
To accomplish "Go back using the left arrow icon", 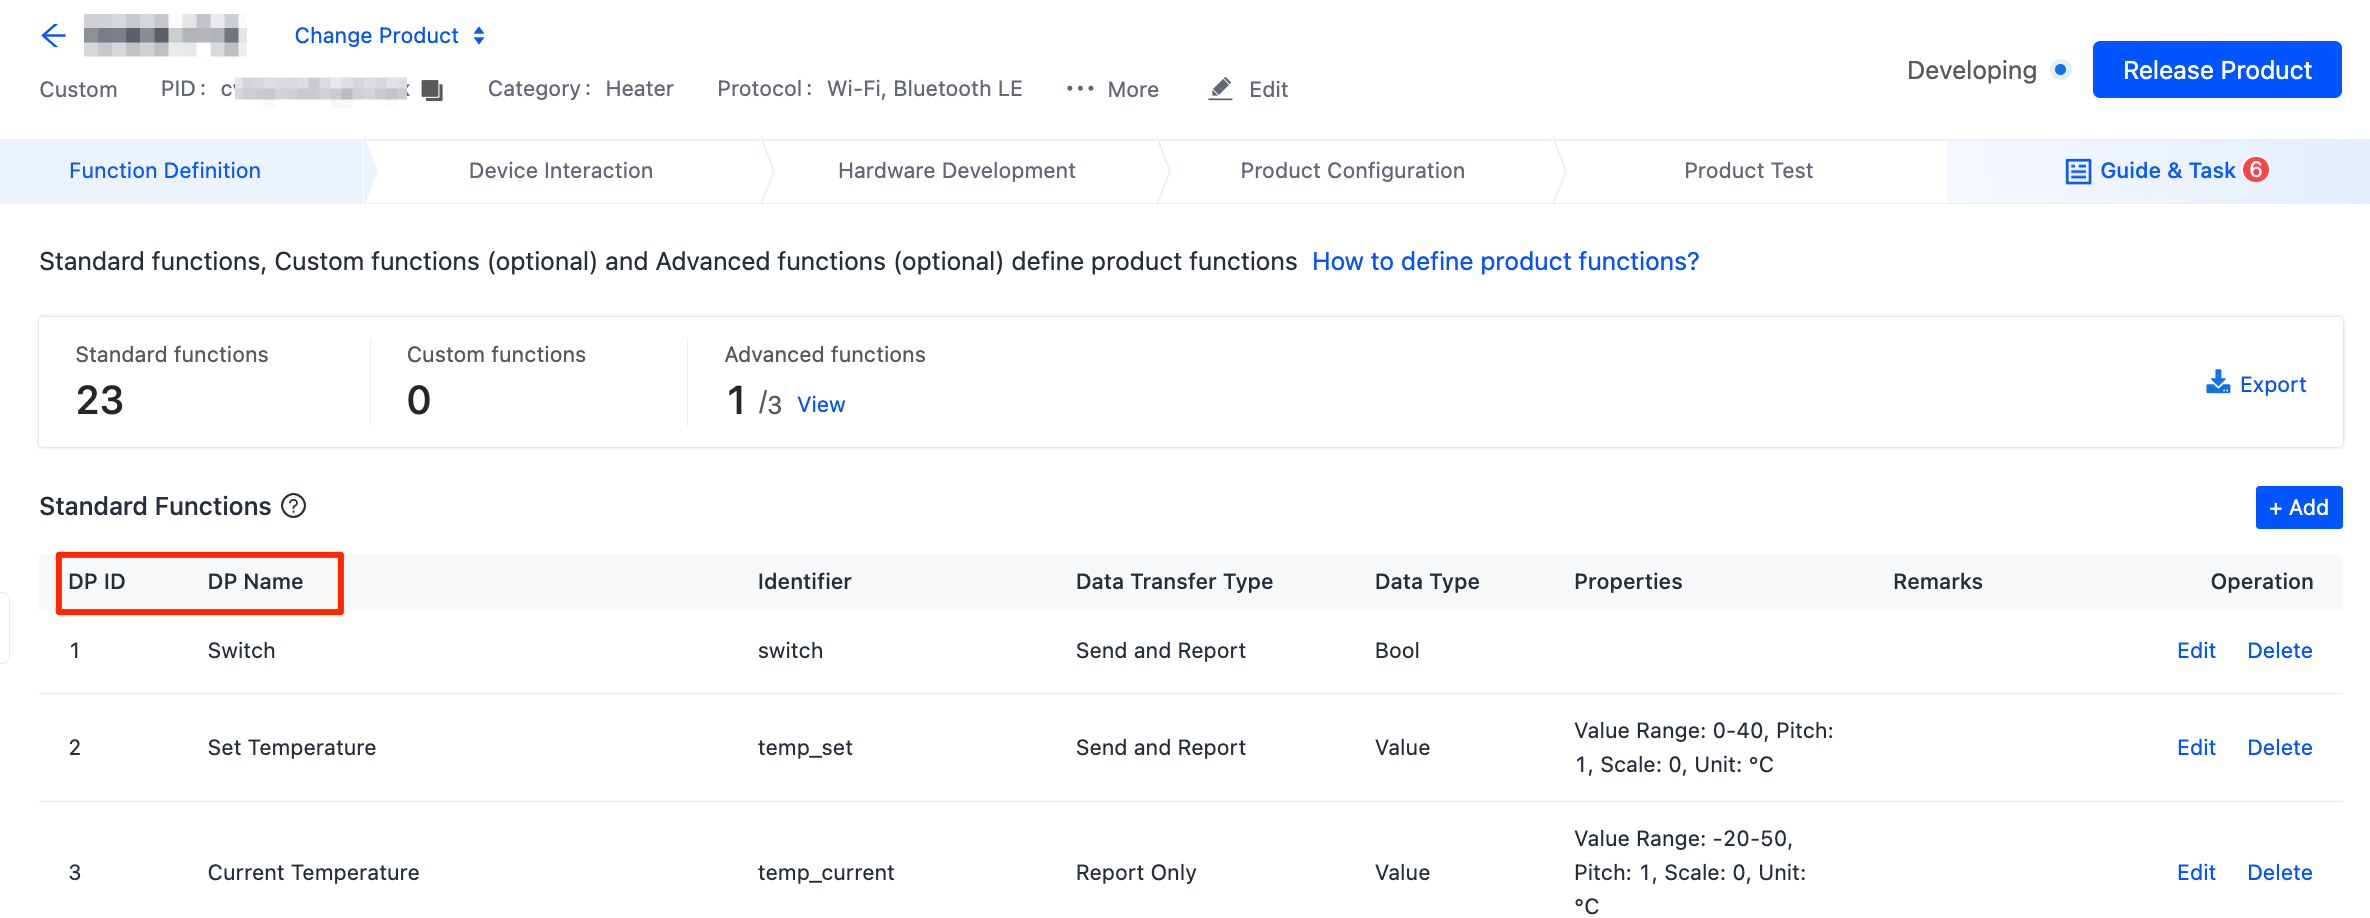I will pos(53,36).
